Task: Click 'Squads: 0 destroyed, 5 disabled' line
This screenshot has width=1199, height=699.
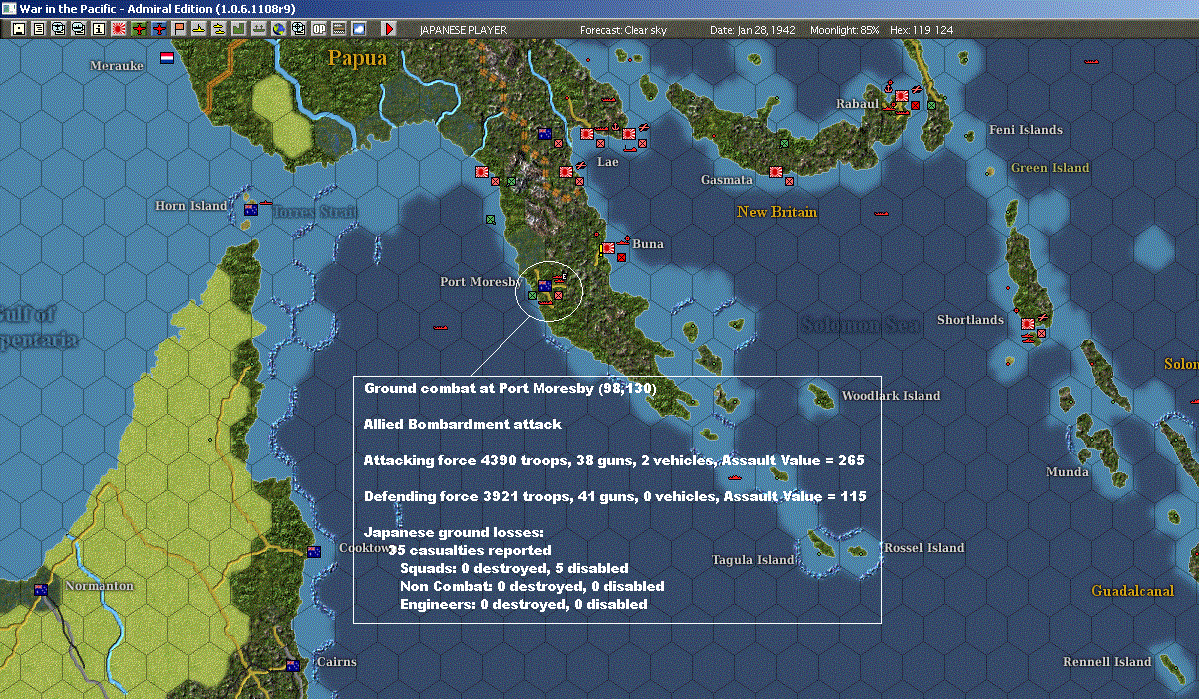Action: 514,568
